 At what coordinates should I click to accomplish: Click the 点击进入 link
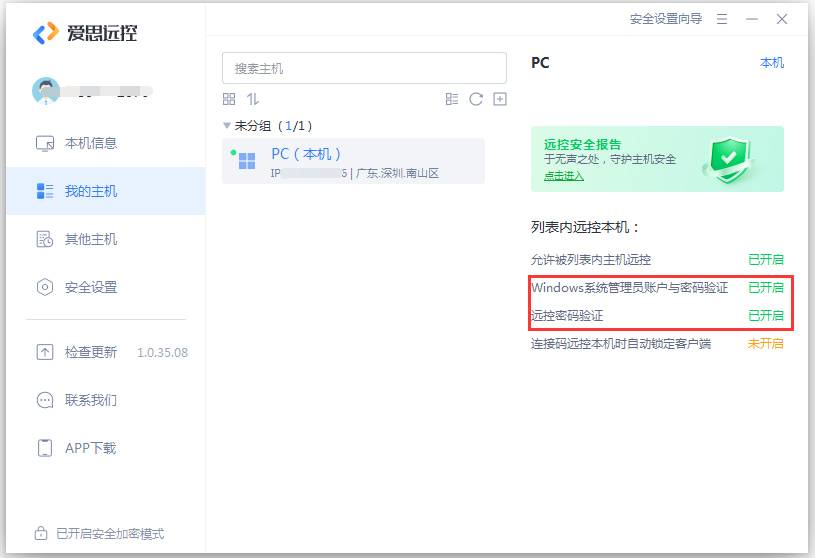564,176
